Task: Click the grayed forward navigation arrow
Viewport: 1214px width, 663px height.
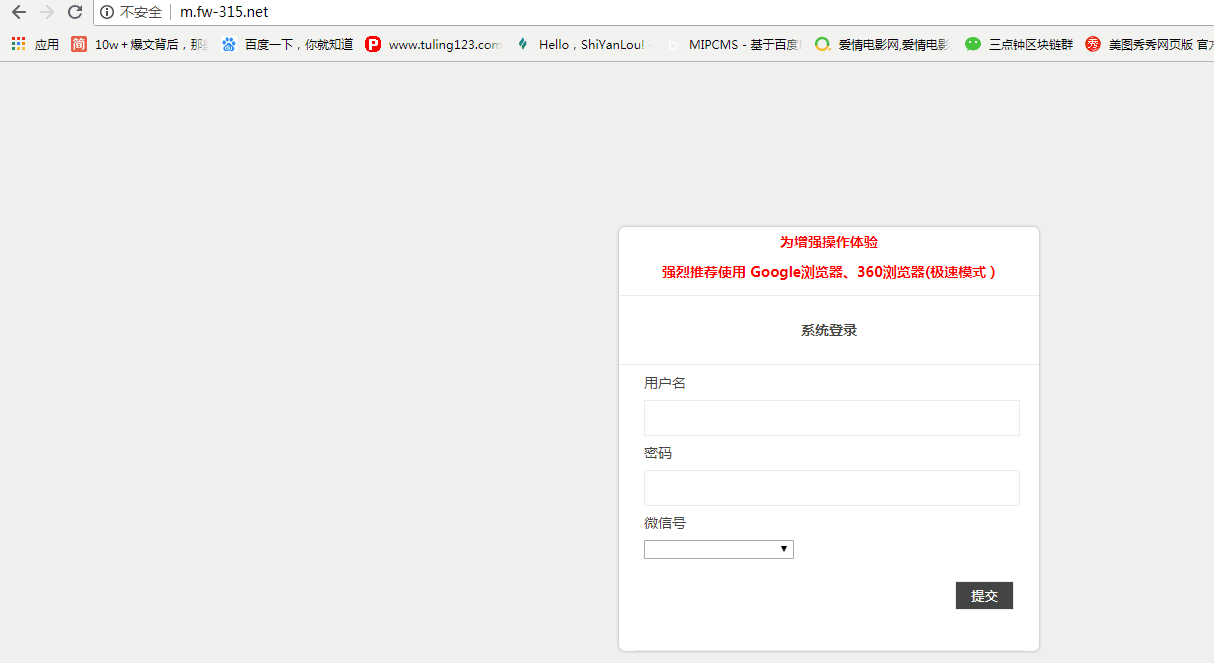Action: (45, 12)
